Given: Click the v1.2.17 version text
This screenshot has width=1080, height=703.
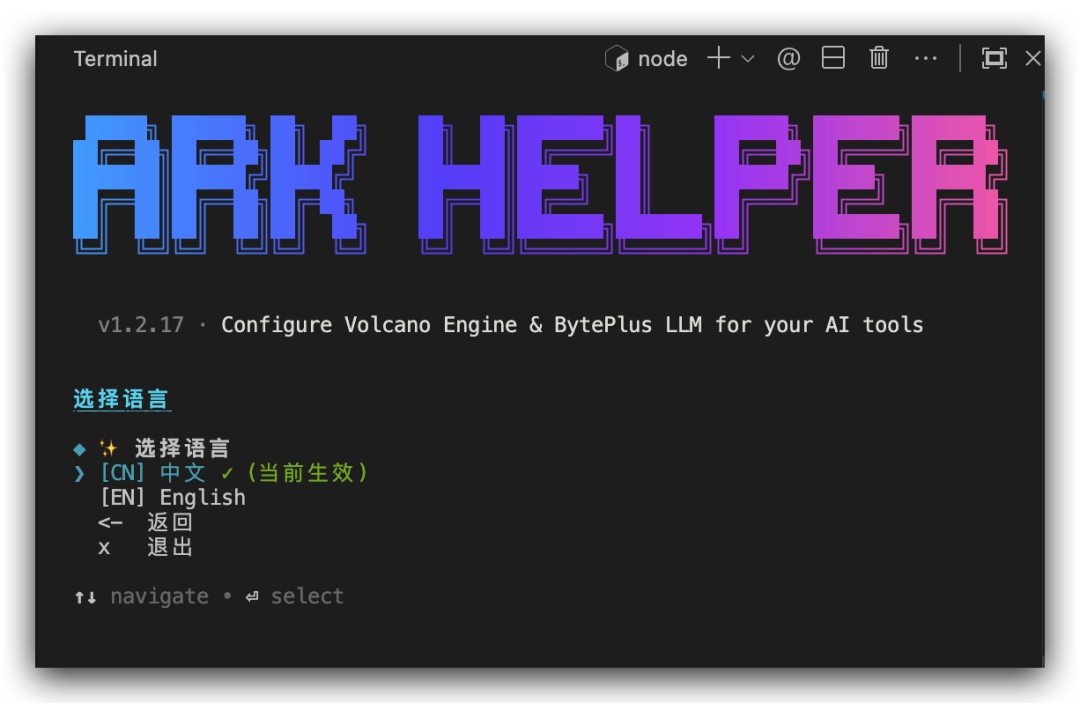Looking at the screenshot, I should pyautogui.click(x=141, y=324).
